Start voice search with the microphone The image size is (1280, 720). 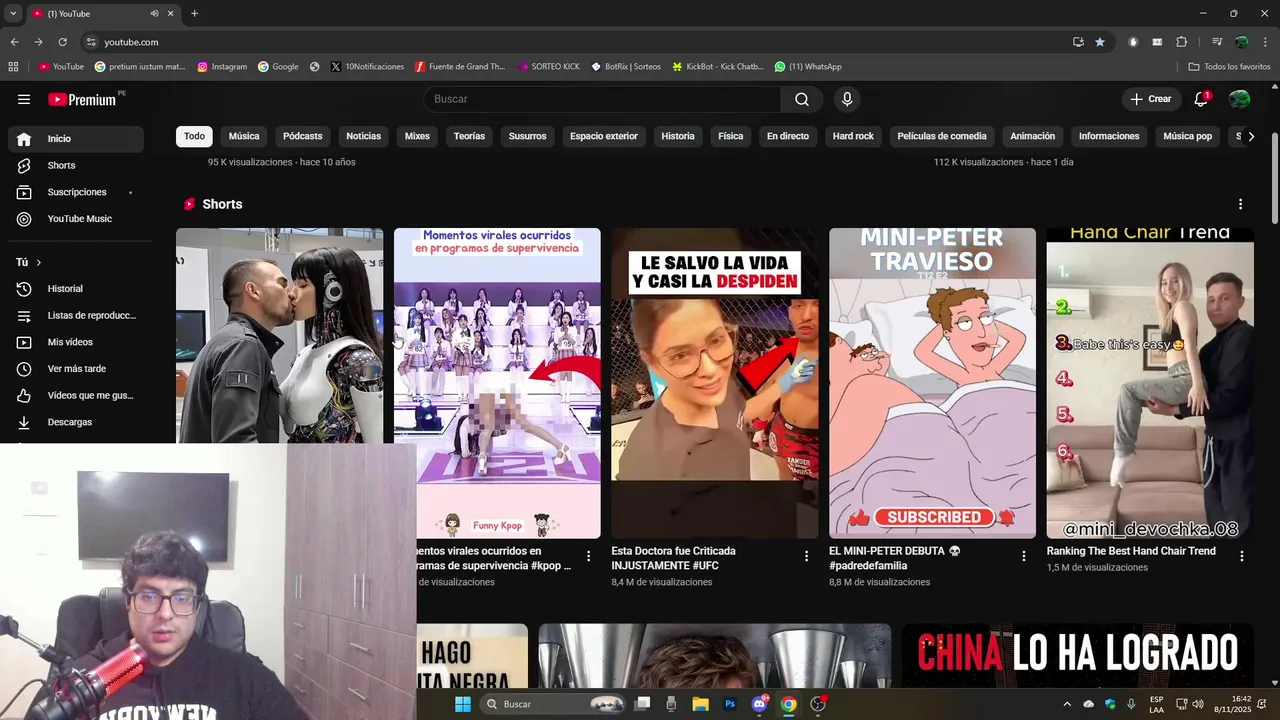[x=847, y=99]
